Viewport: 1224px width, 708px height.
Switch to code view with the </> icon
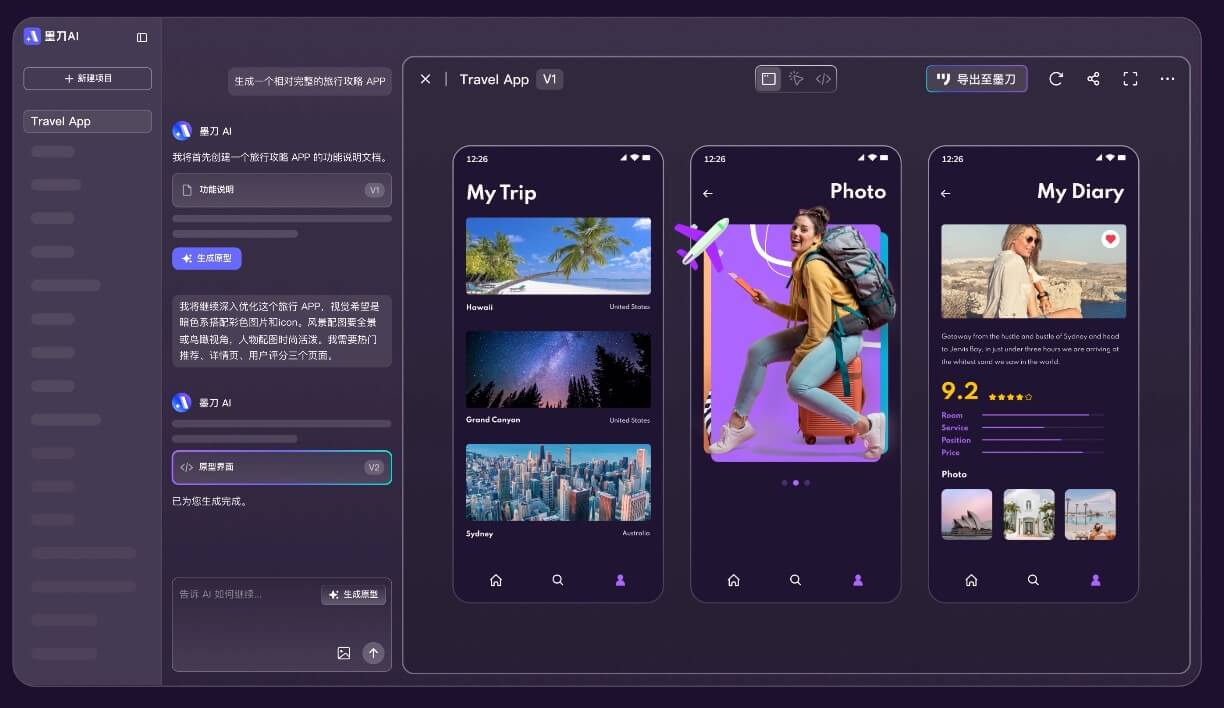click(822, 78)
